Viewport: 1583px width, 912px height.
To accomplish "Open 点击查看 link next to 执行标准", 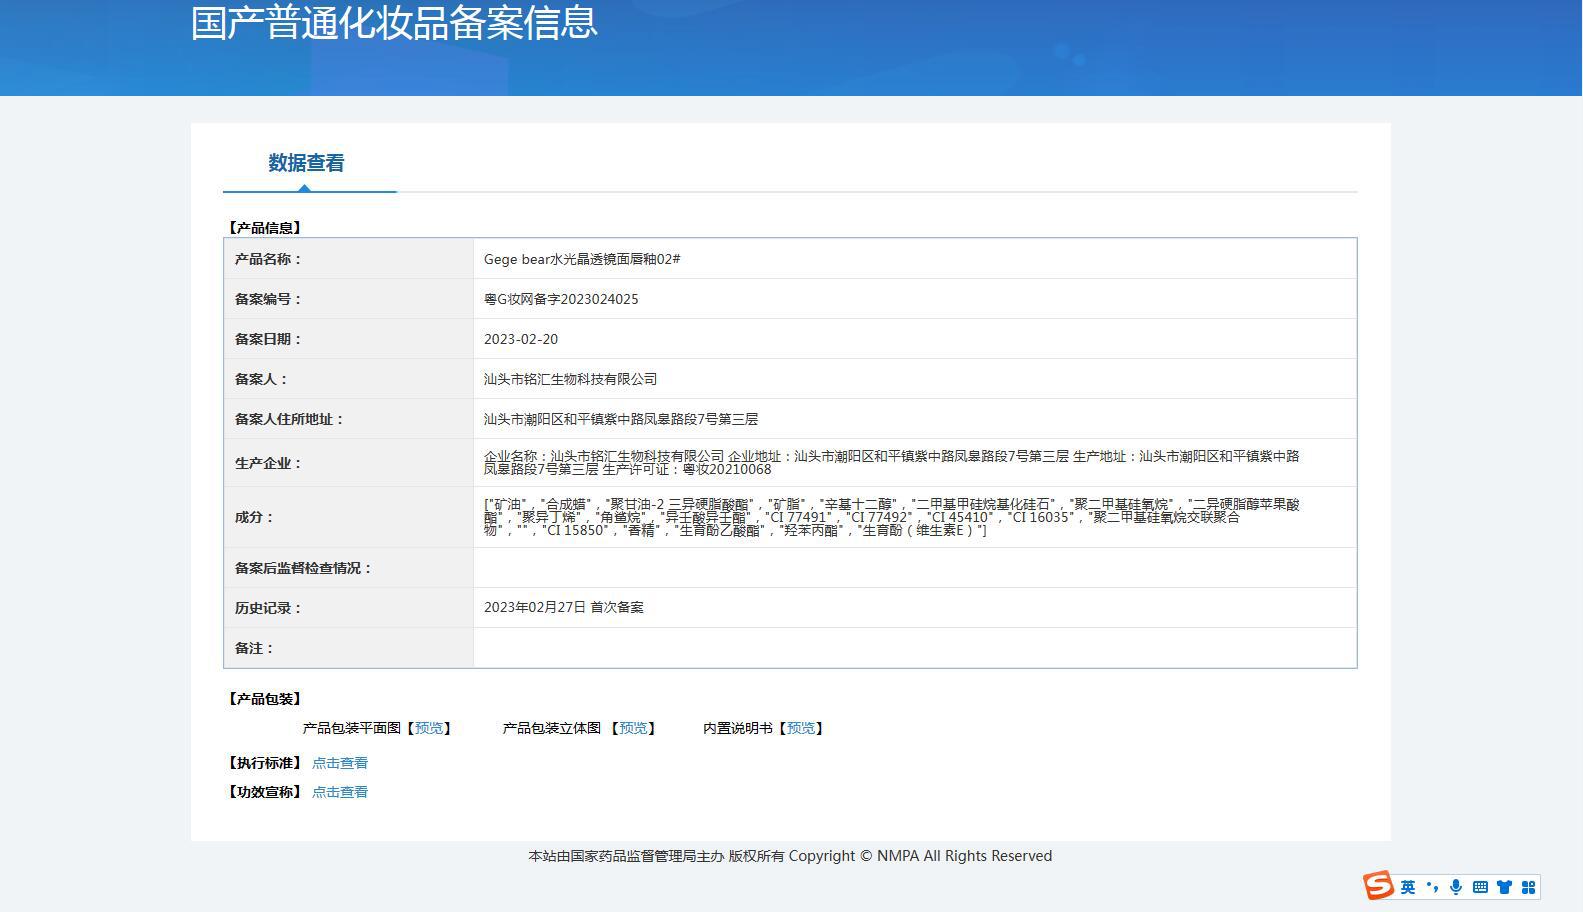I will pyautogui.click(x=340, y=763).
